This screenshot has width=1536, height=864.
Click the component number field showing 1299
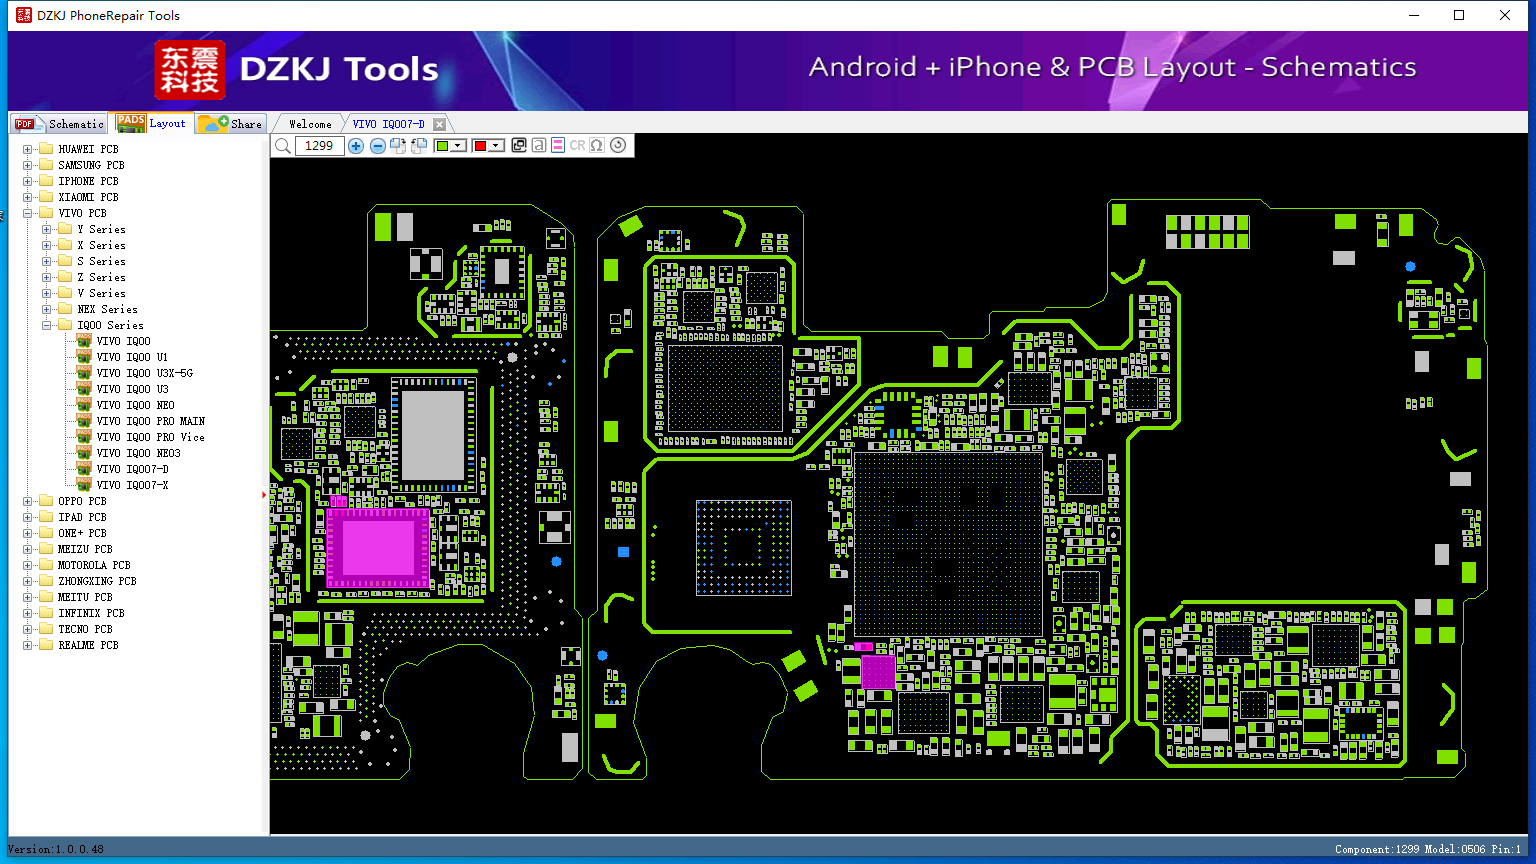pos(320,146)
